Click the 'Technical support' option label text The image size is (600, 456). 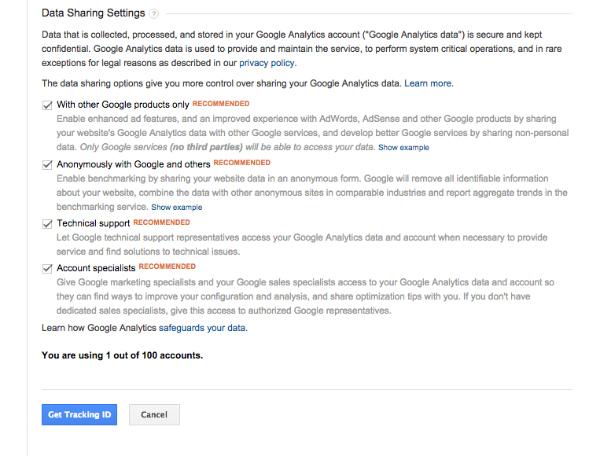click(x=93, y=223)
